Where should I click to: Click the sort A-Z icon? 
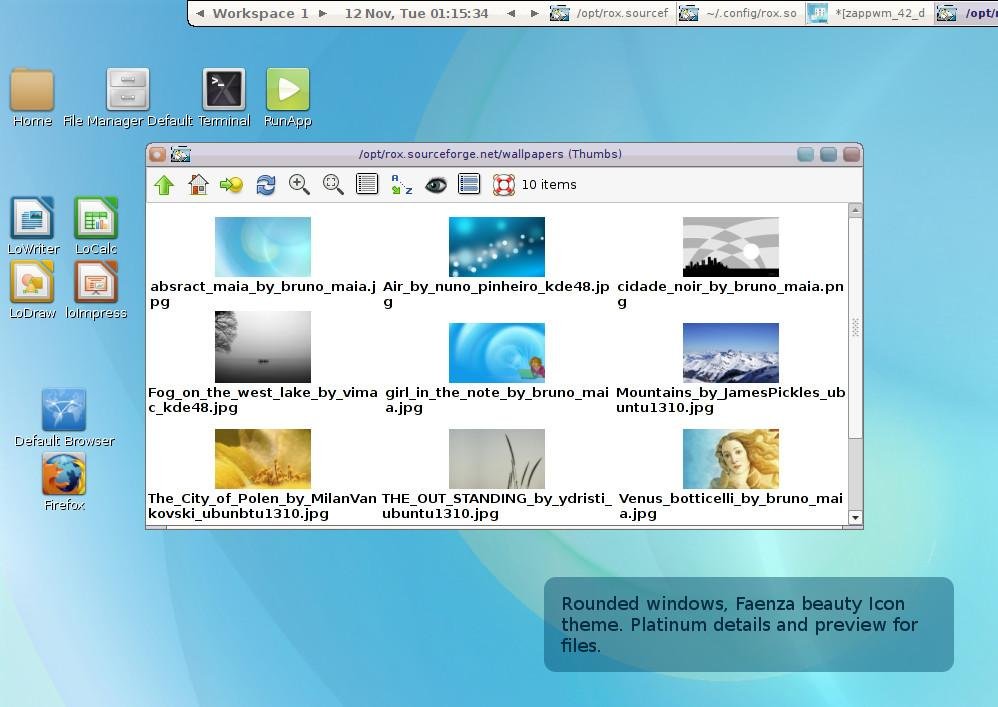click(x=401, y=185)
